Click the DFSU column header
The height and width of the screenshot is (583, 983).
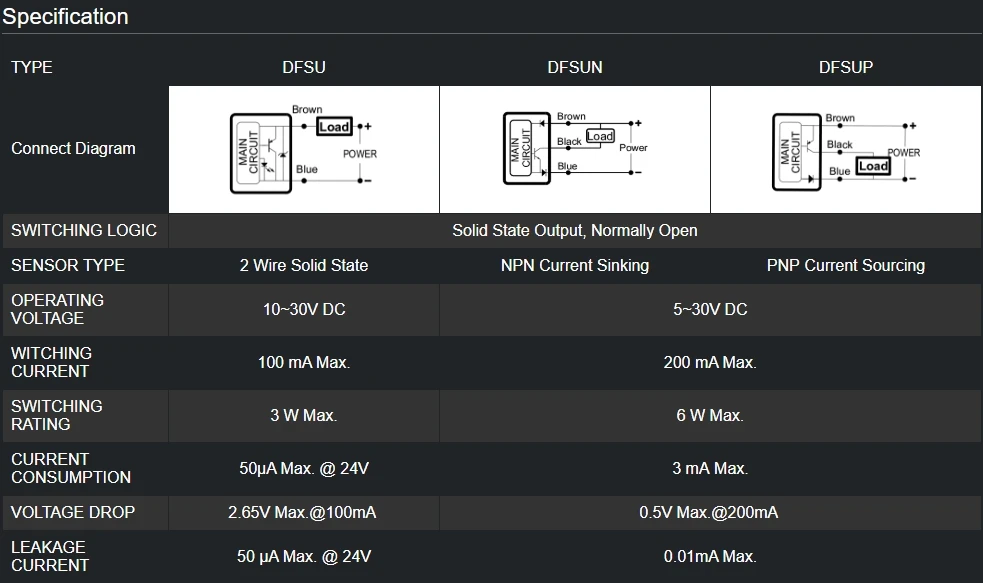pos(304,67)
